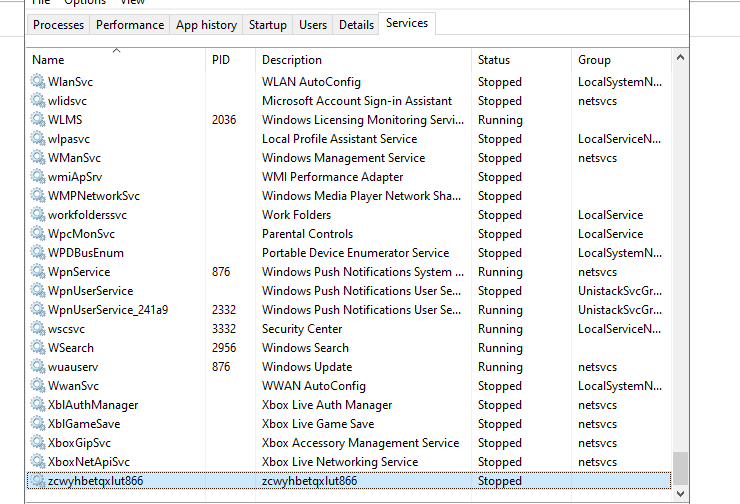Click the scrollbar down arrow
The height and width of the screenshot is (504, 740).
pyautogui.click(x=680, y=494)
